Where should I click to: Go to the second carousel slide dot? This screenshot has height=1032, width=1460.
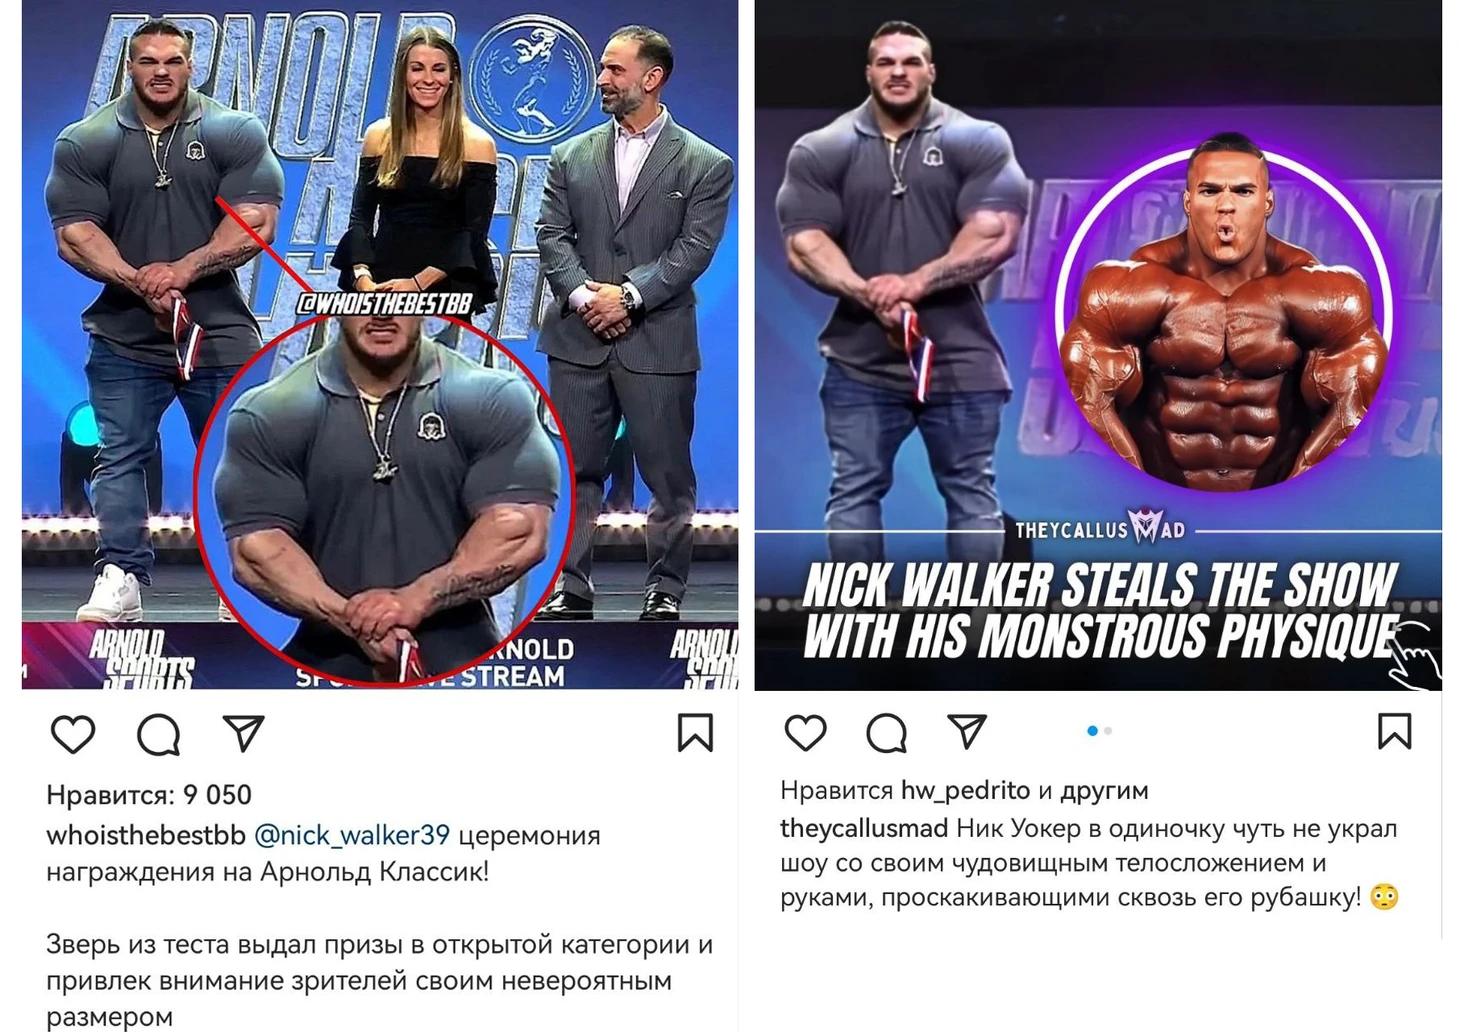click(x=1108, y=731)
